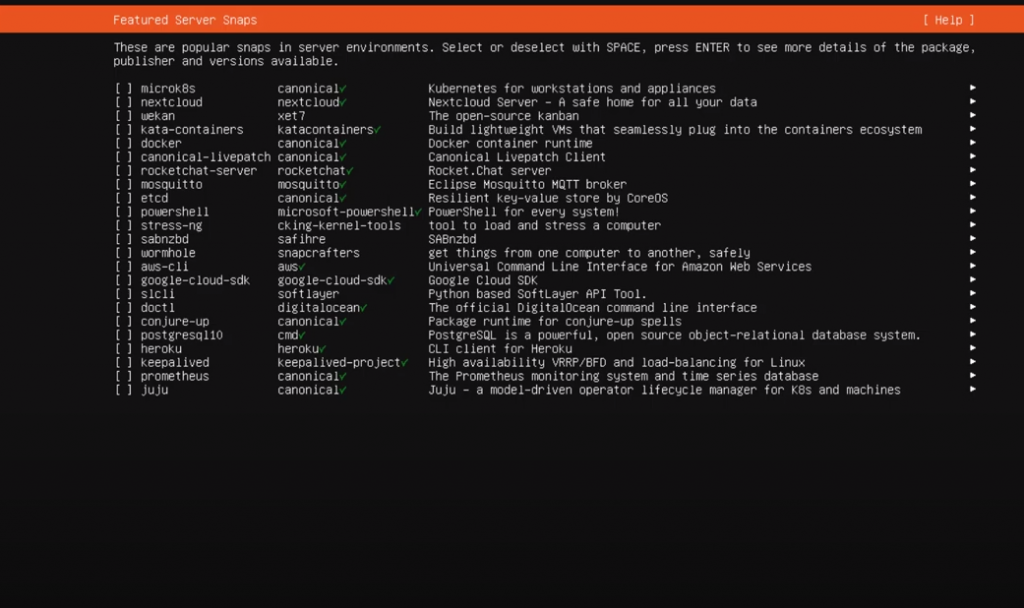Screen dimensions: 1024x608
Task: Expand the Canonical Livepatch Client arrow
Action: coord(972,156)
